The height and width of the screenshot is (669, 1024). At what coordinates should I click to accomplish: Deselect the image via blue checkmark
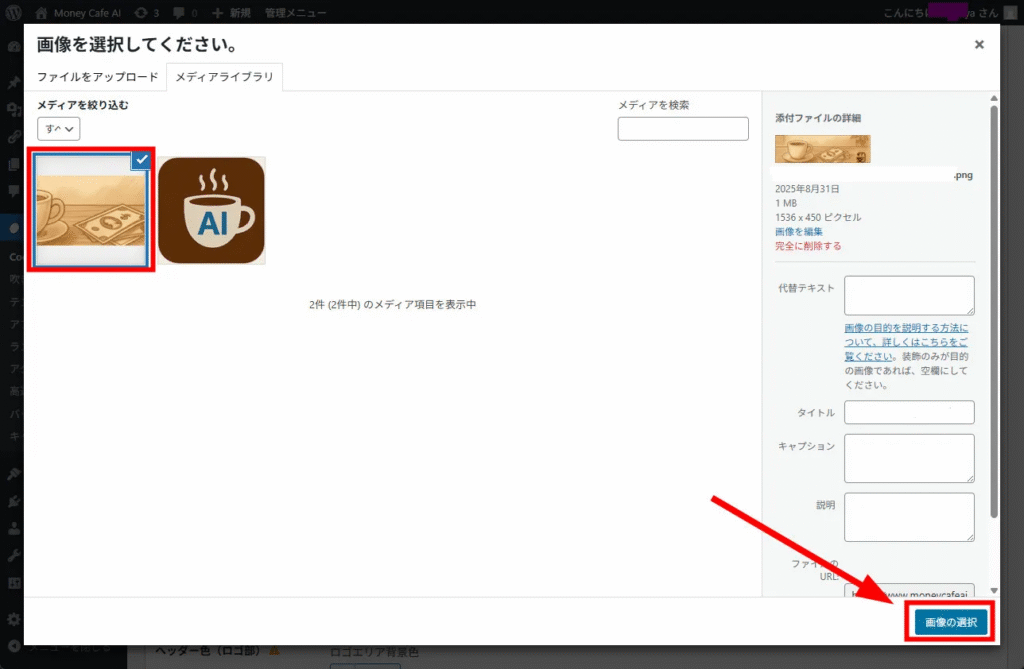(142, 159)
